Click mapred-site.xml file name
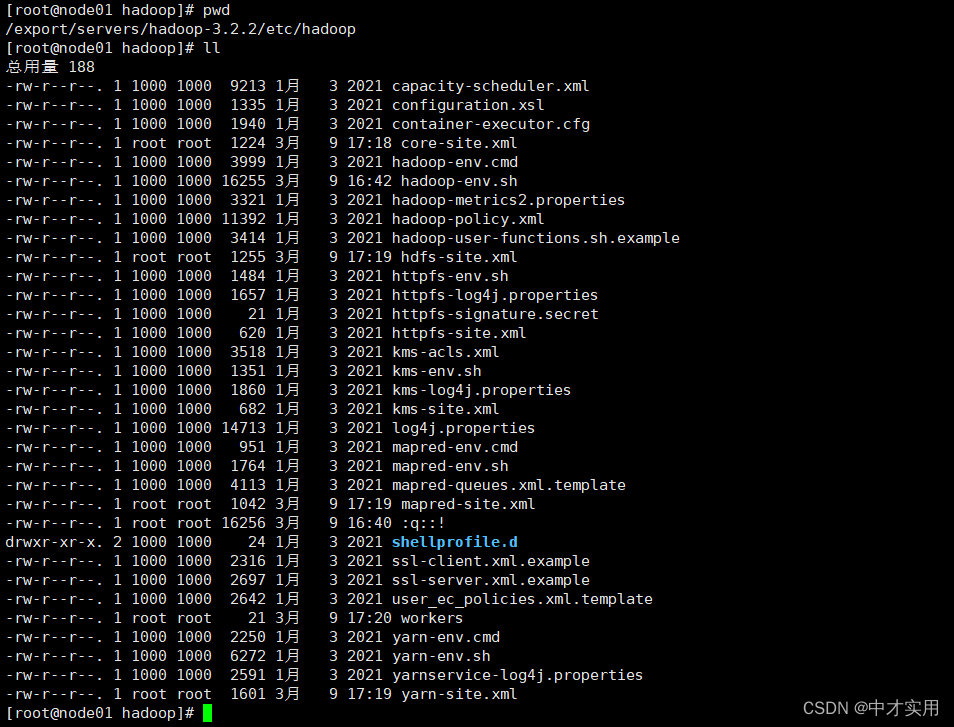This screenshot has width=954, height=727. [x=468, y=504]
